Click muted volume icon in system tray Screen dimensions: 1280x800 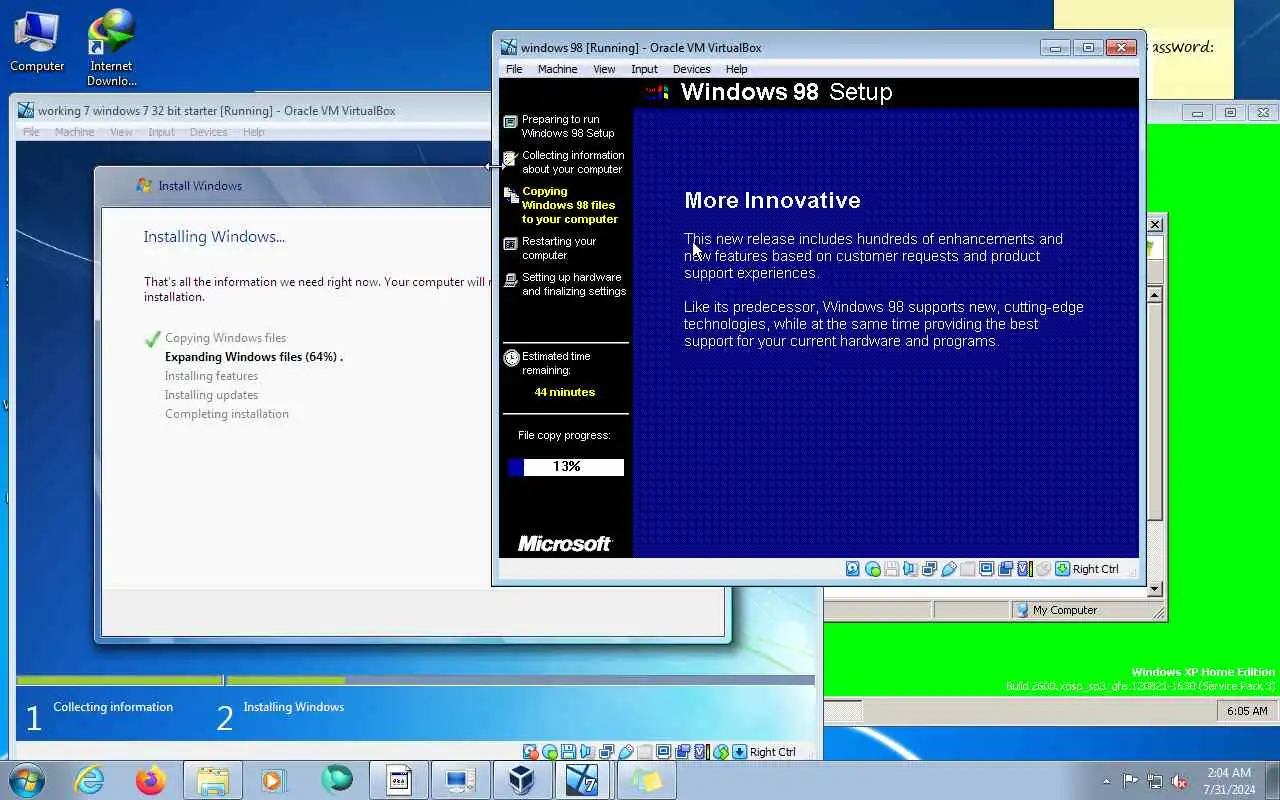pos(1180,781)
